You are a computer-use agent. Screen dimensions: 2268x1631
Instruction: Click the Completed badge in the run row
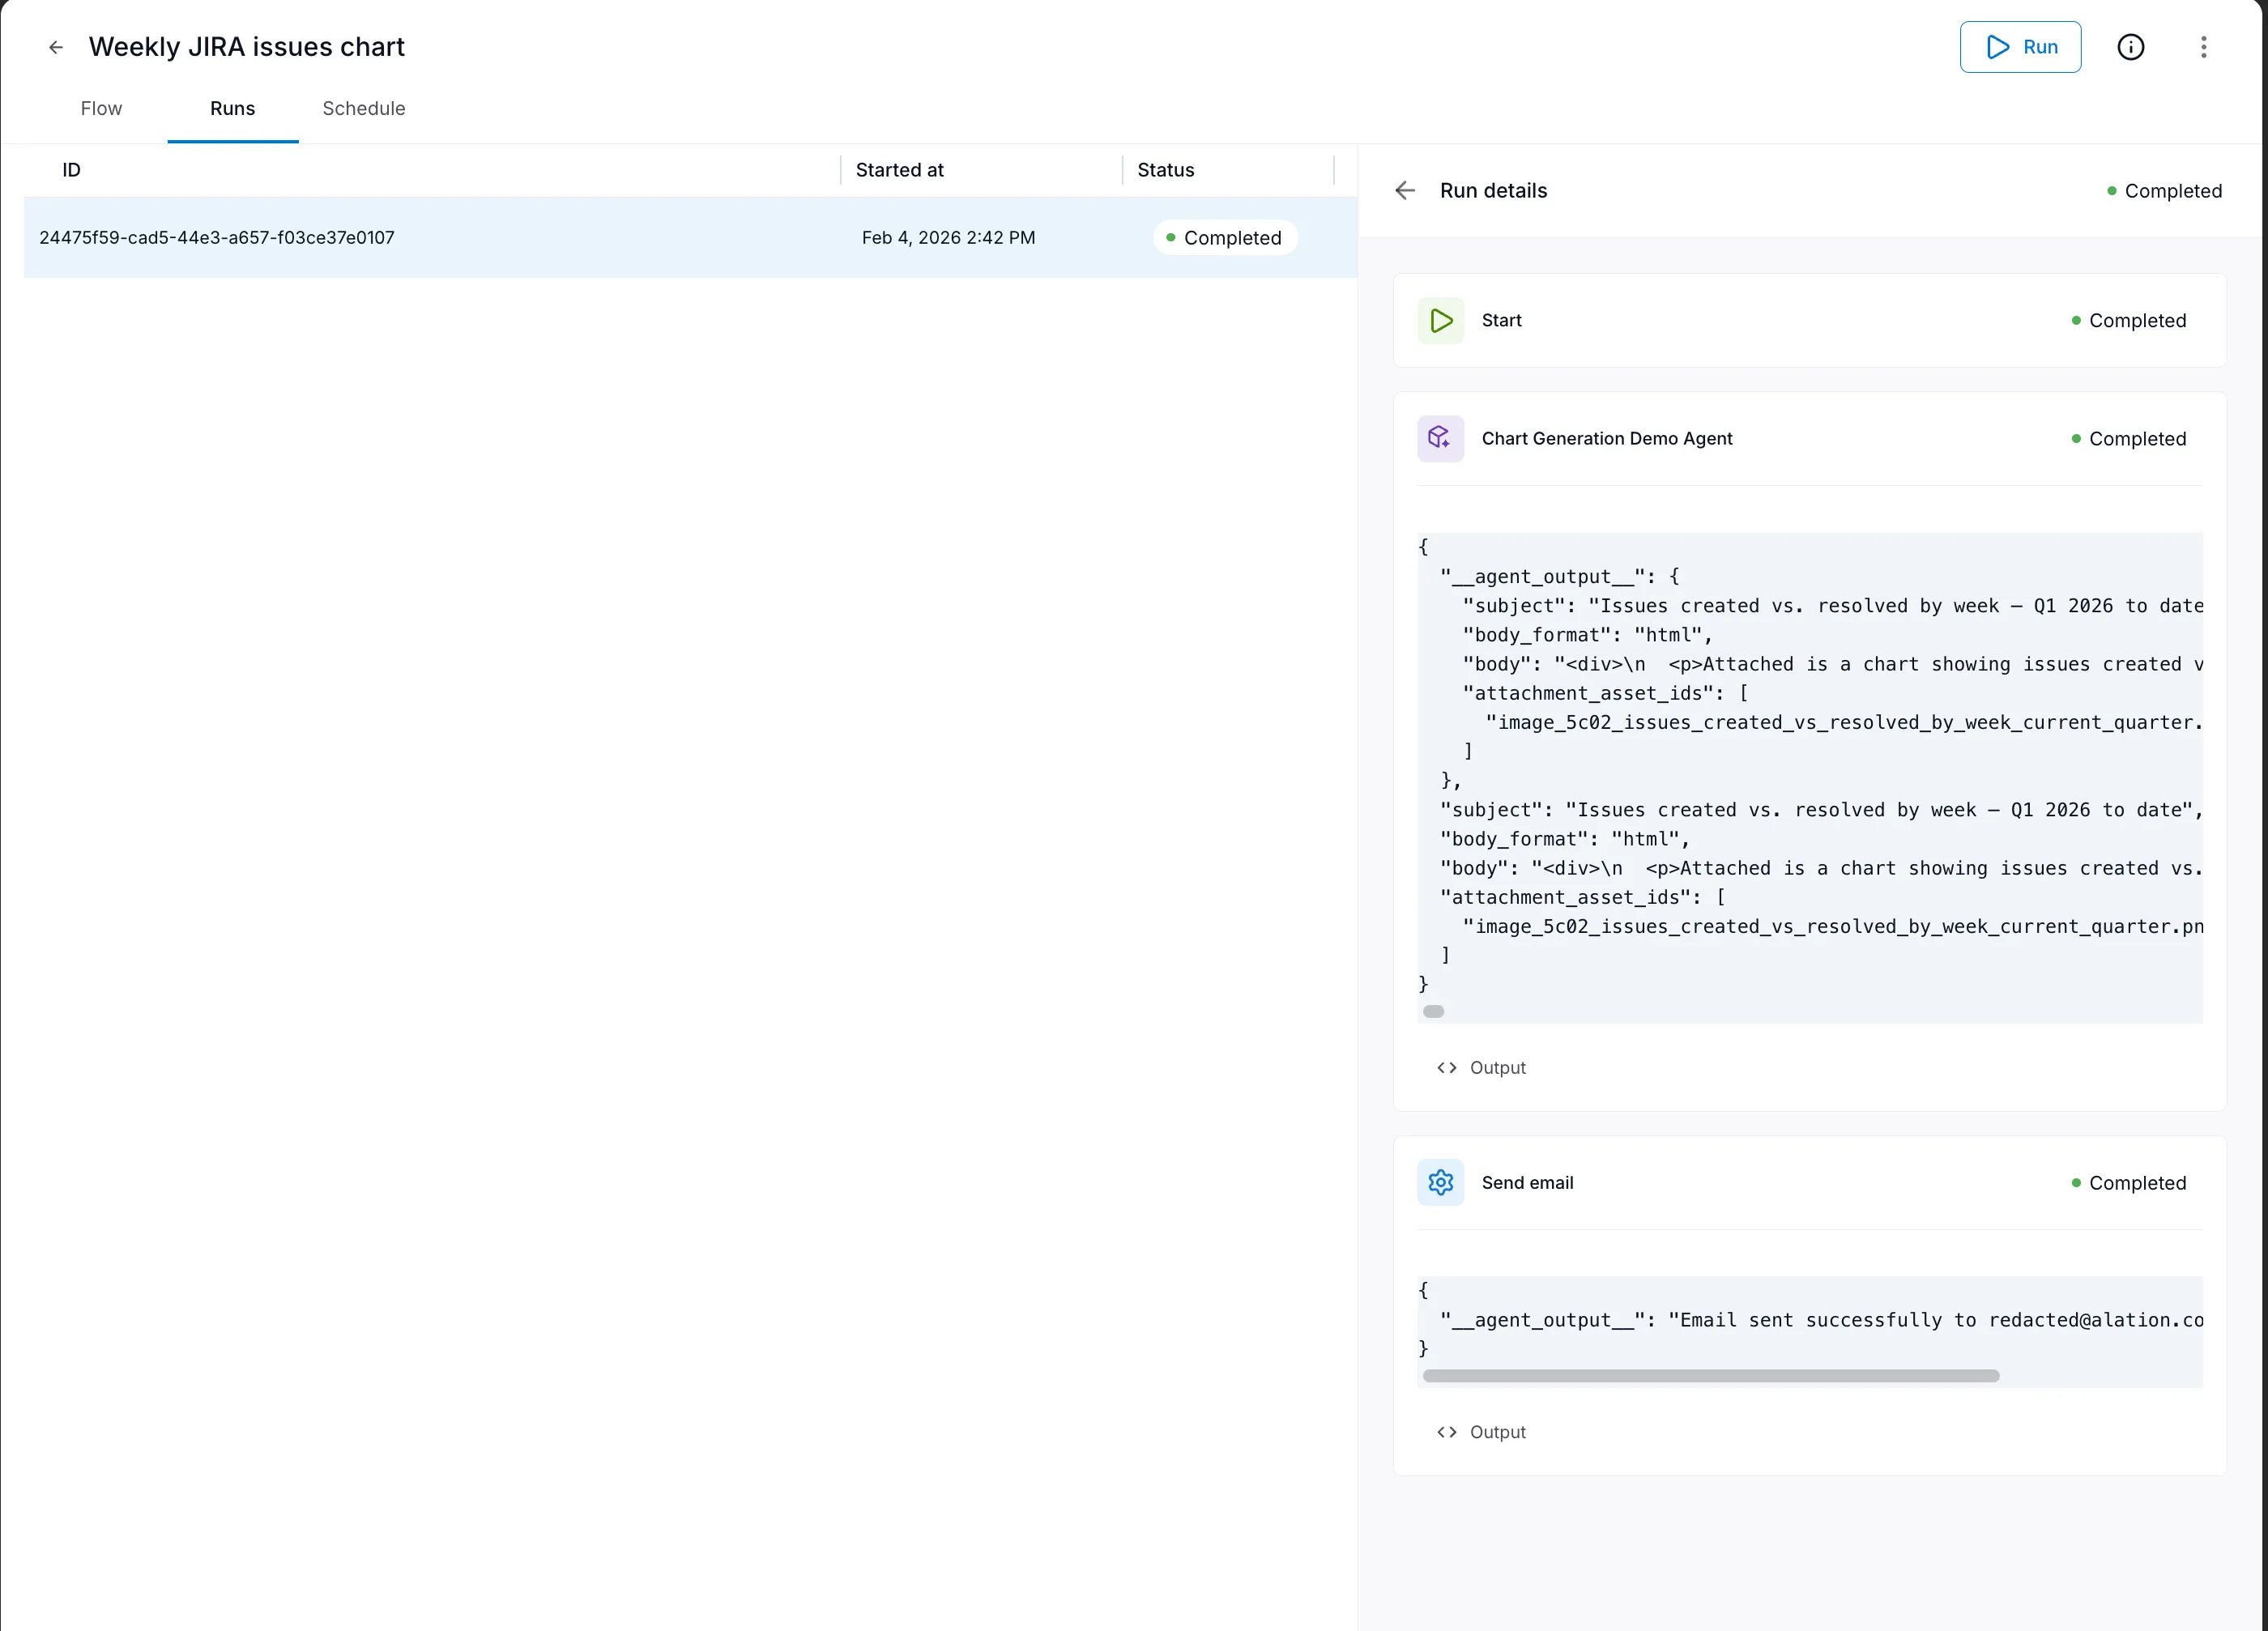tap(1225, 237)
